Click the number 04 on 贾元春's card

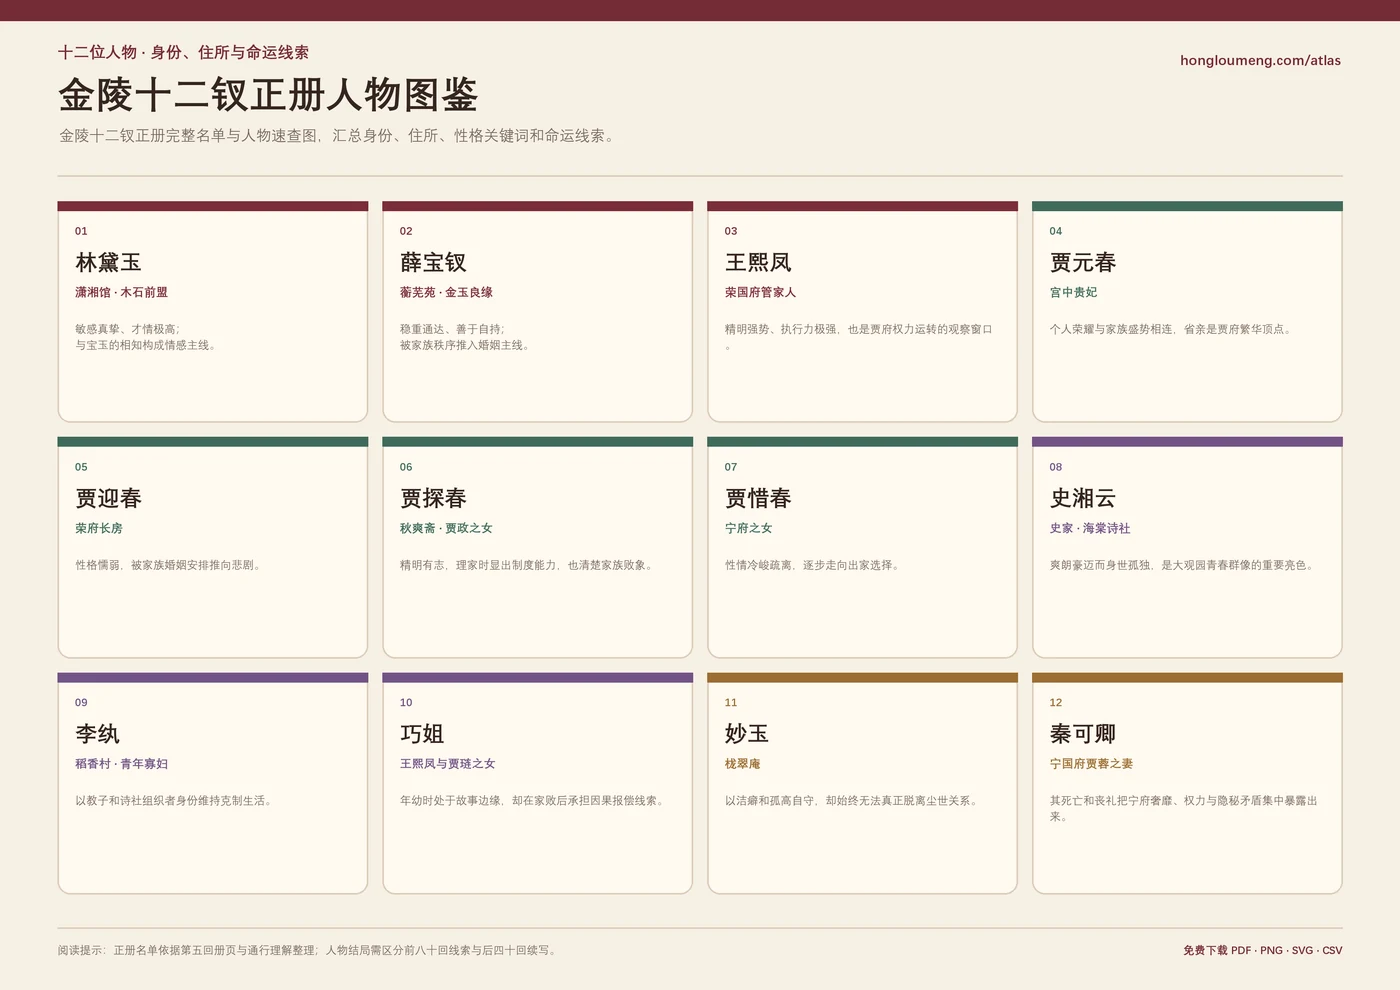point(1056,231)
